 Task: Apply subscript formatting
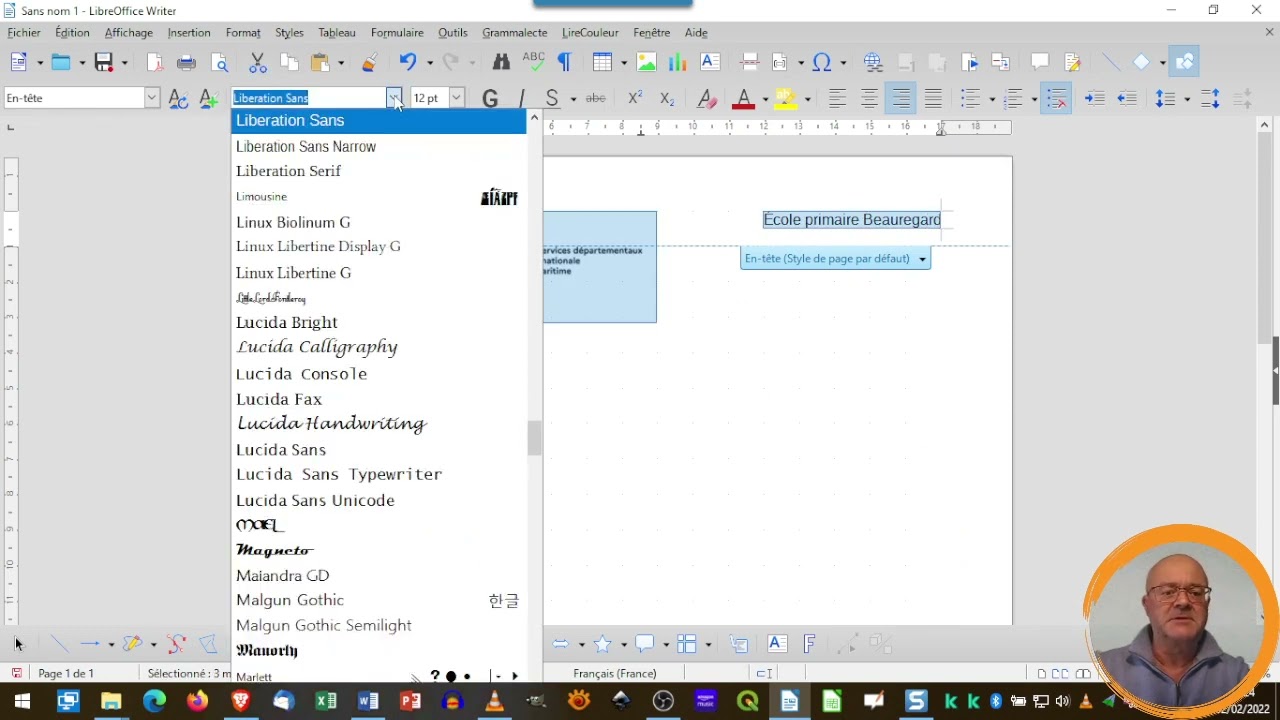pyautogui.click(x=667, y=98)
